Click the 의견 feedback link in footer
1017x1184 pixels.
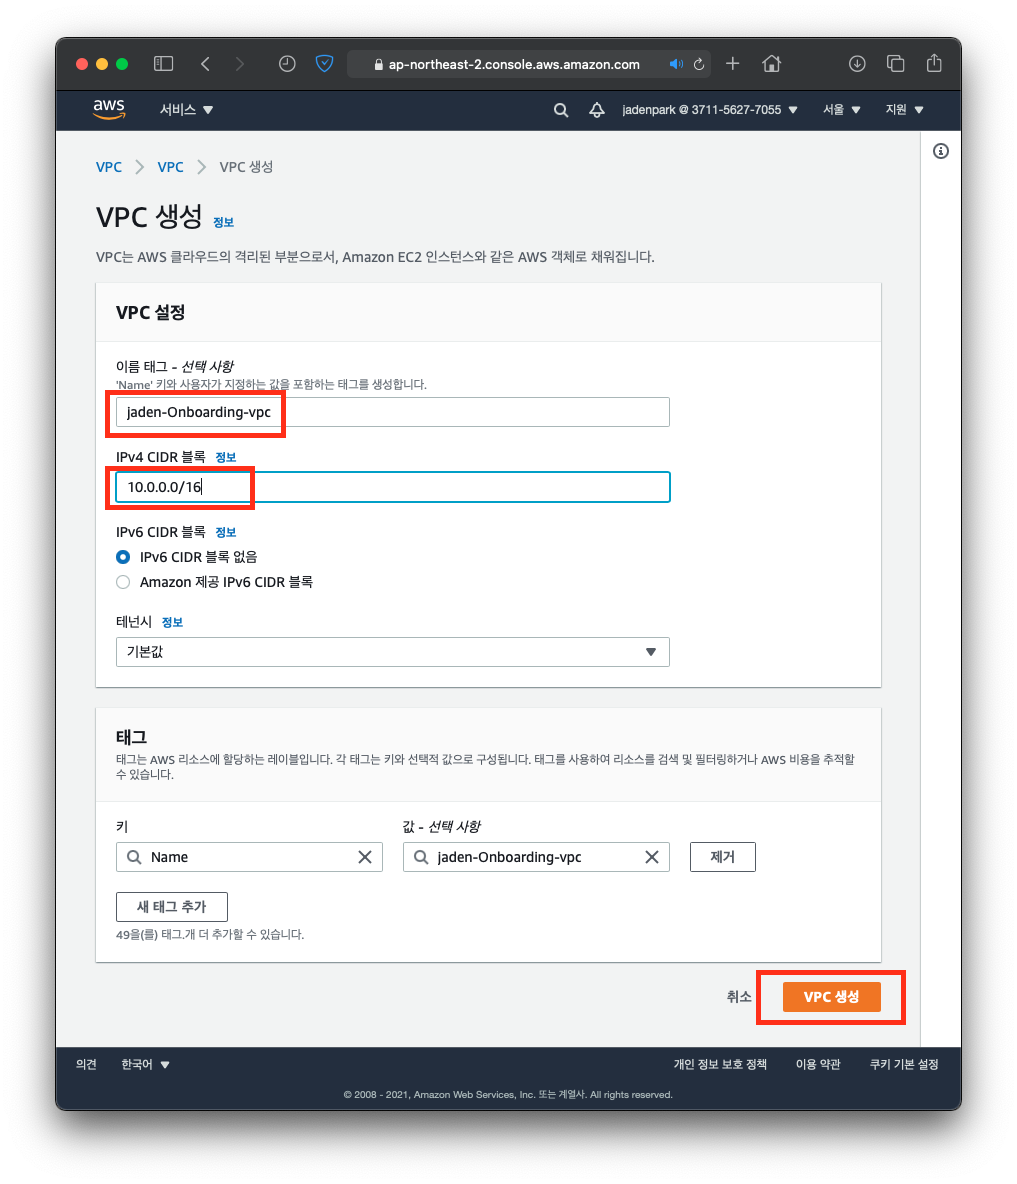[86, 1064]
